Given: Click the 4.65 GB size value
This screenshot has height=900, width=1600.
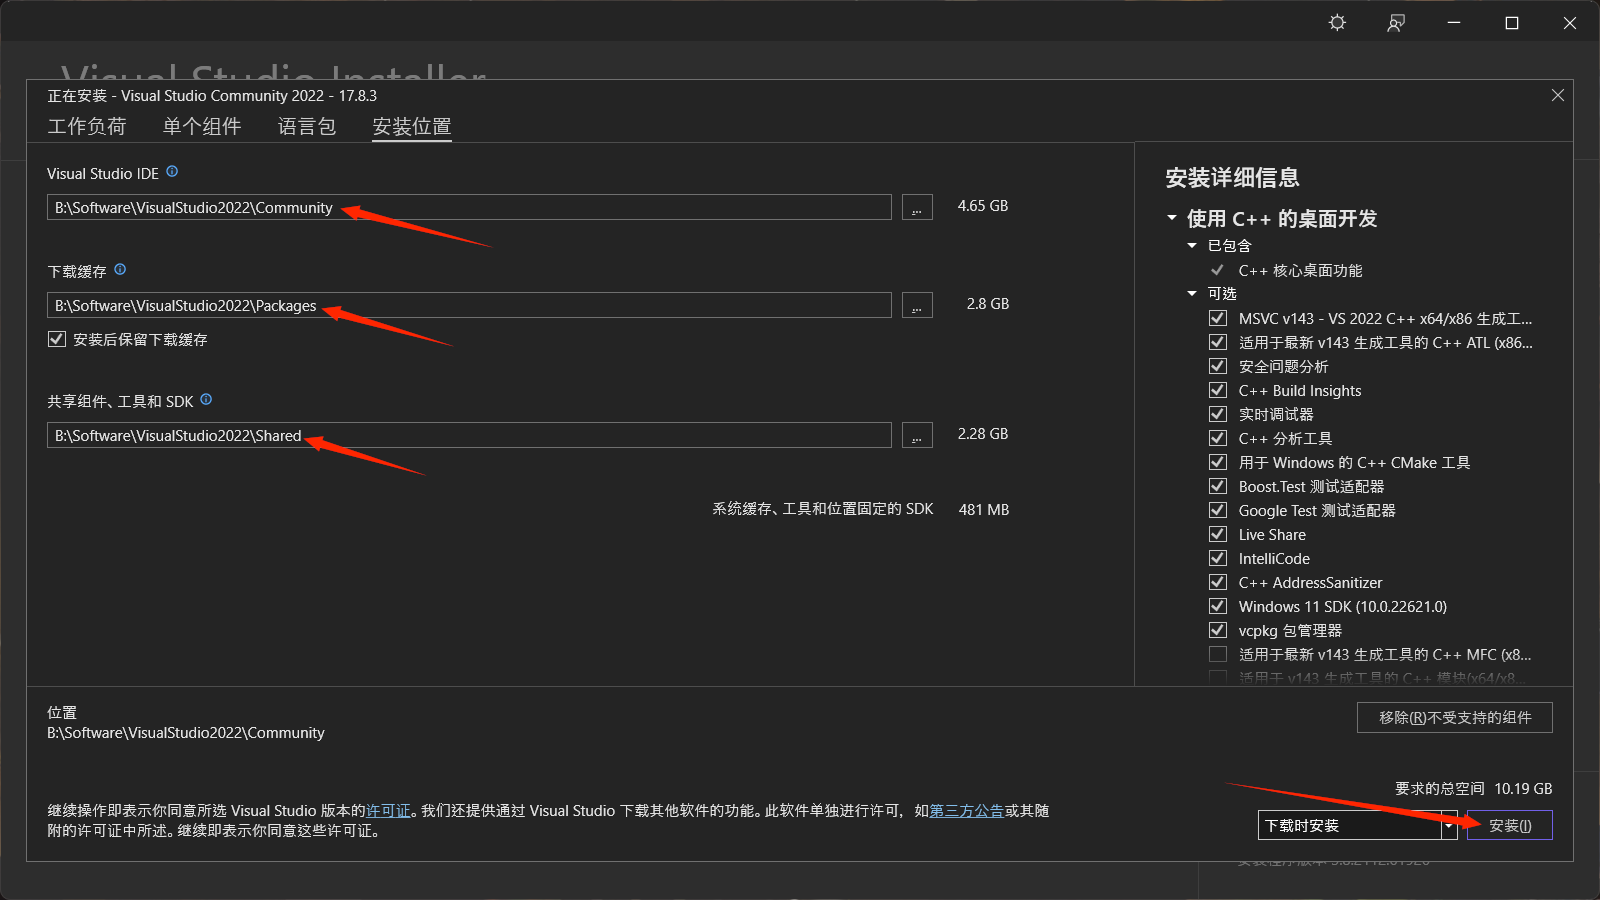Looking at the screenshot, I should 983,206.
